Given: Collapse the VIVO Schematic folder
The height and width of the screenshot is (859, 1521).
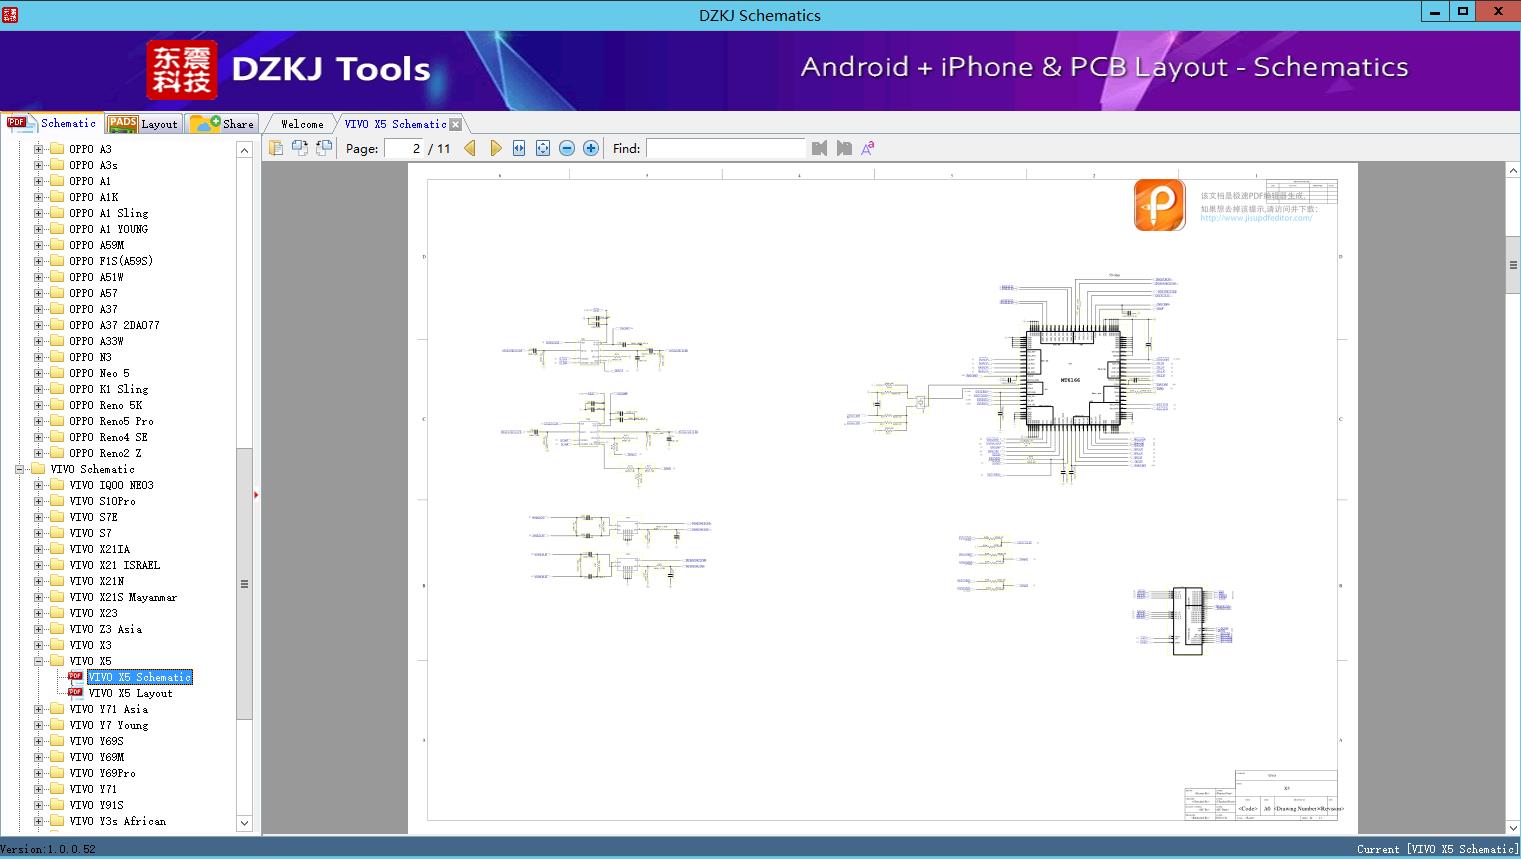Looking at the screenshot, I should point(19,469).
